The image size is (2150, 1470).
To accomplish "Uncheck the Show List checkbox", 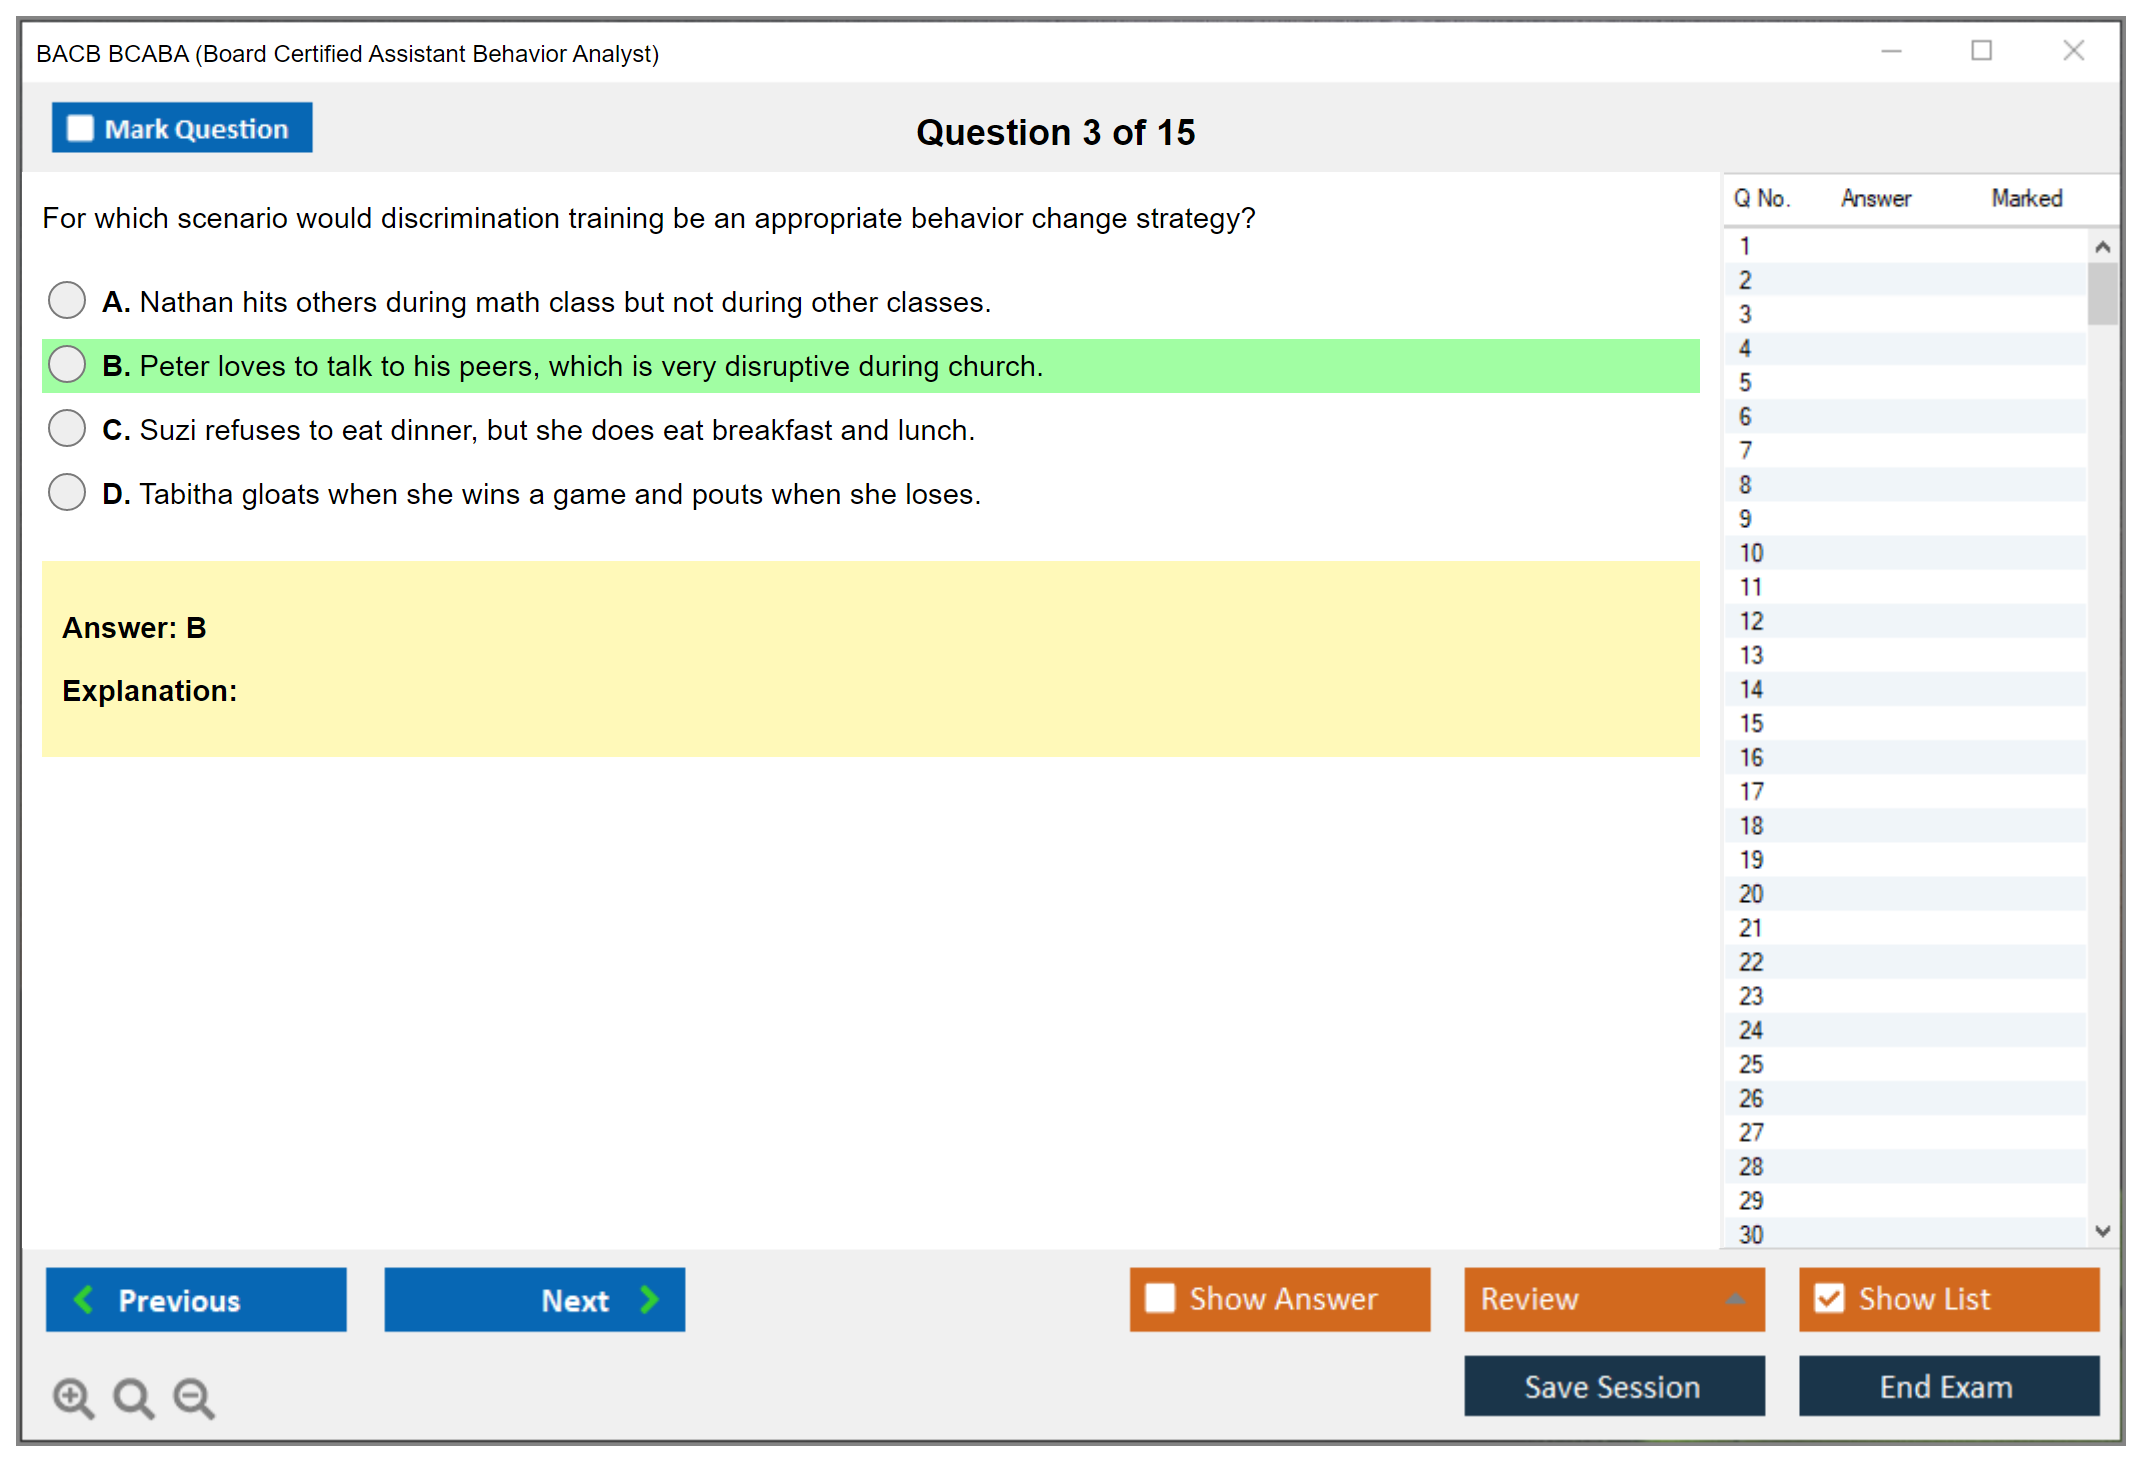I will point(1829,1298).
